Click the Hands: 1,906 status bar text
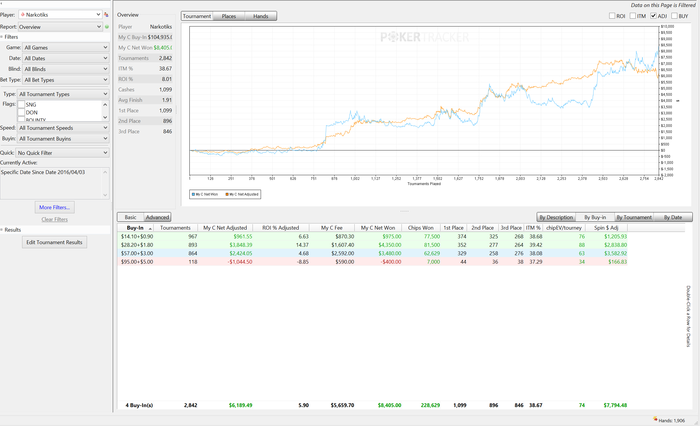Image resolution: width=700 pixels, height=426 pixels. 671,421
